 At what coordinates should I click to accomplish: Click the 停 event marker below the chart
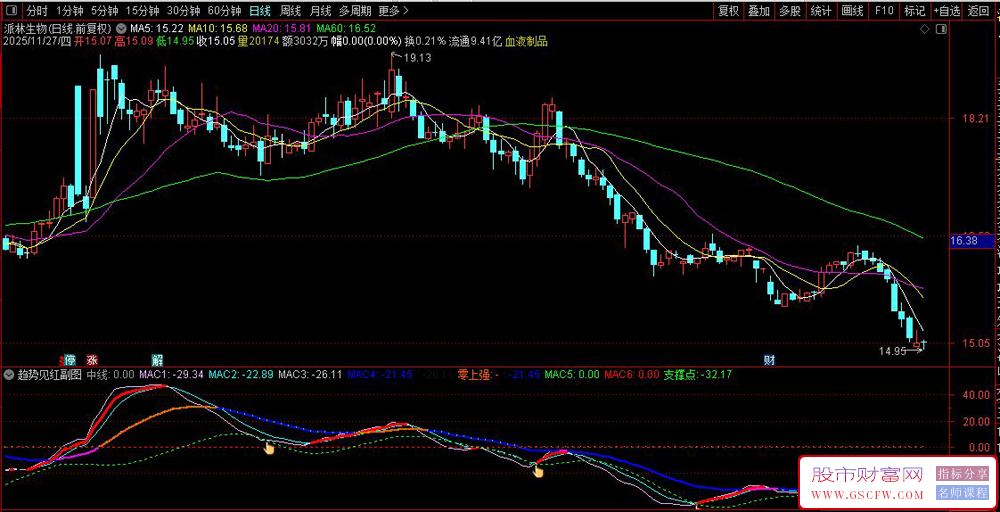point(69,359)
